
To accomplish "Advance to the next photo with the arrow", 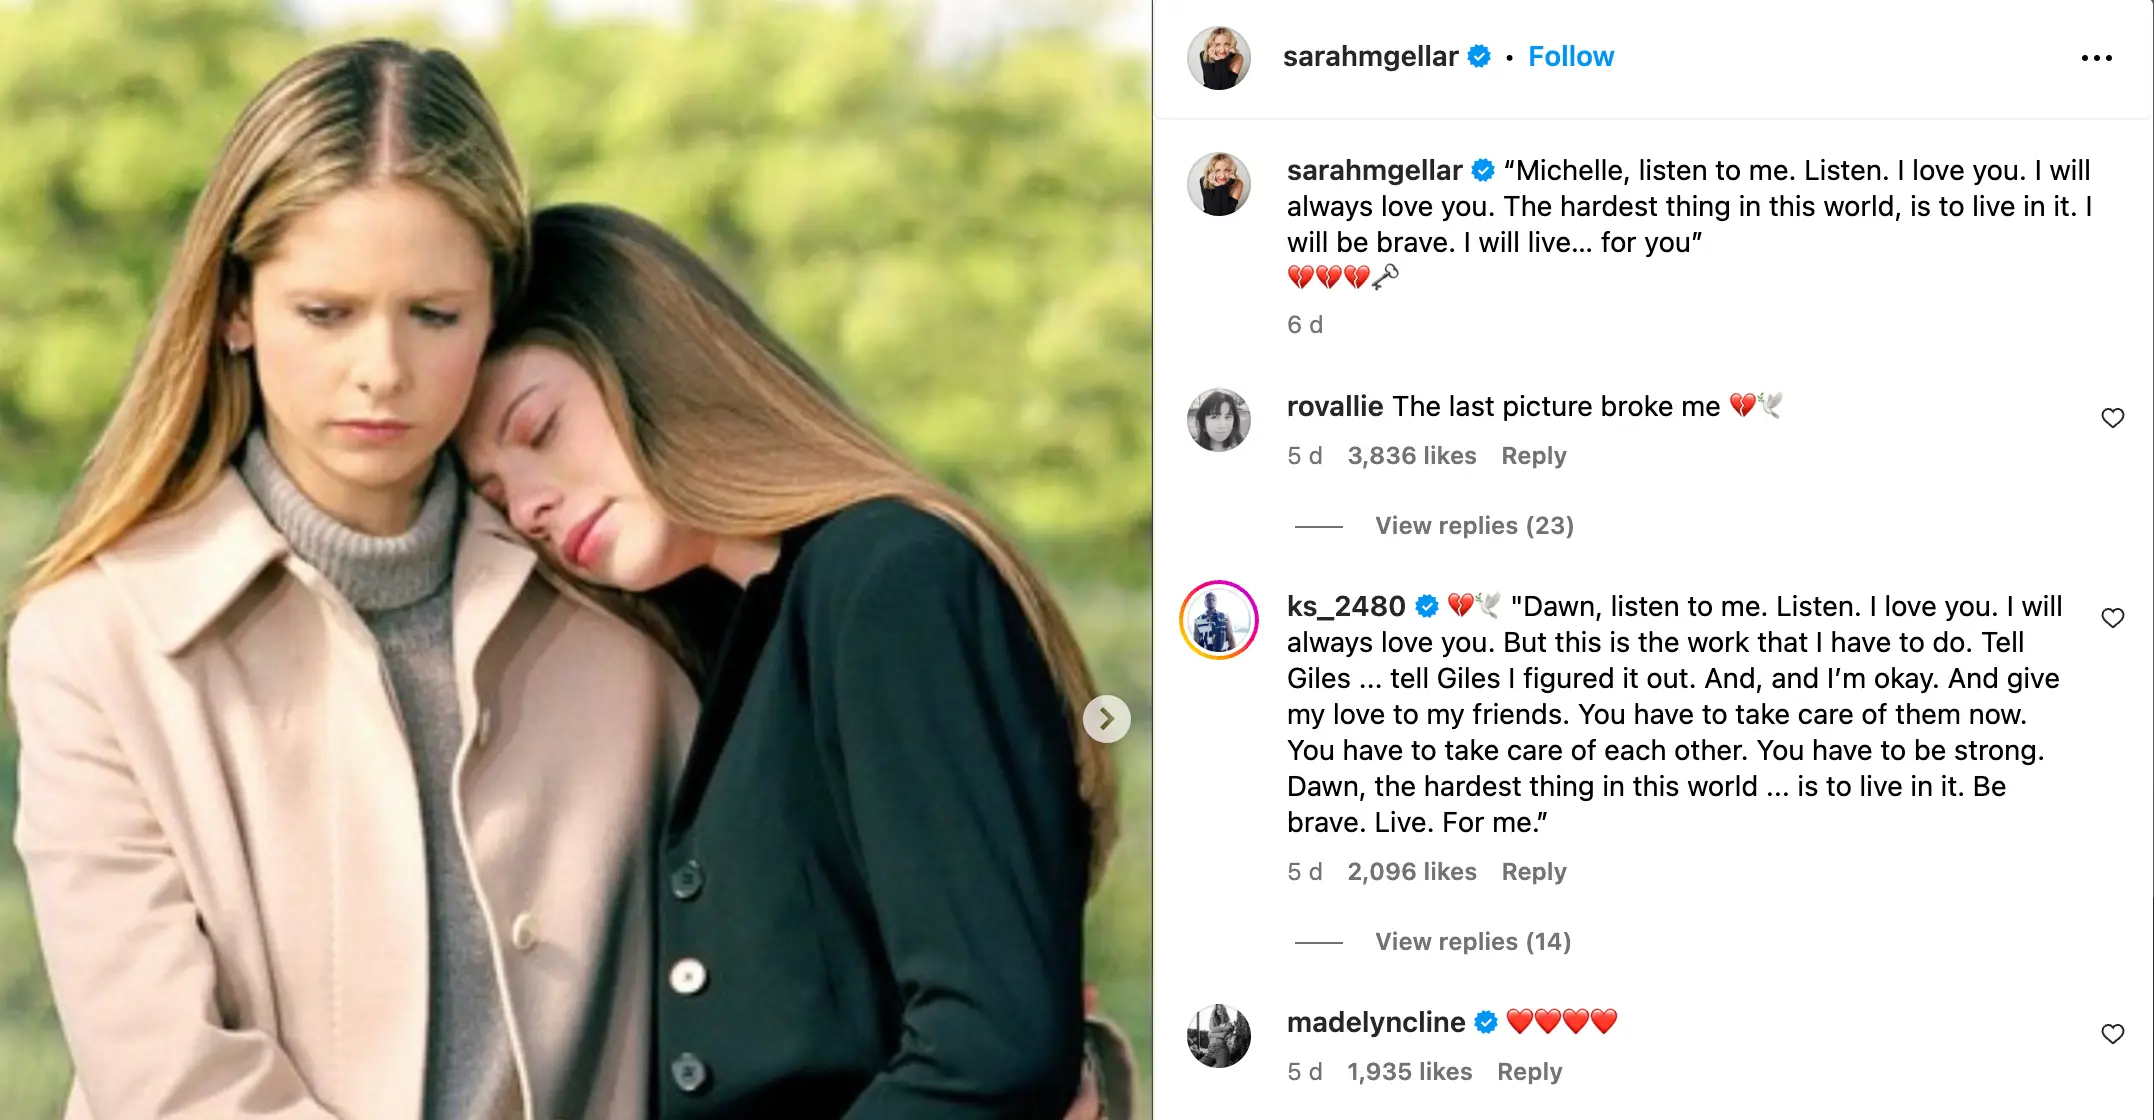I will [x=1106, y=717].
